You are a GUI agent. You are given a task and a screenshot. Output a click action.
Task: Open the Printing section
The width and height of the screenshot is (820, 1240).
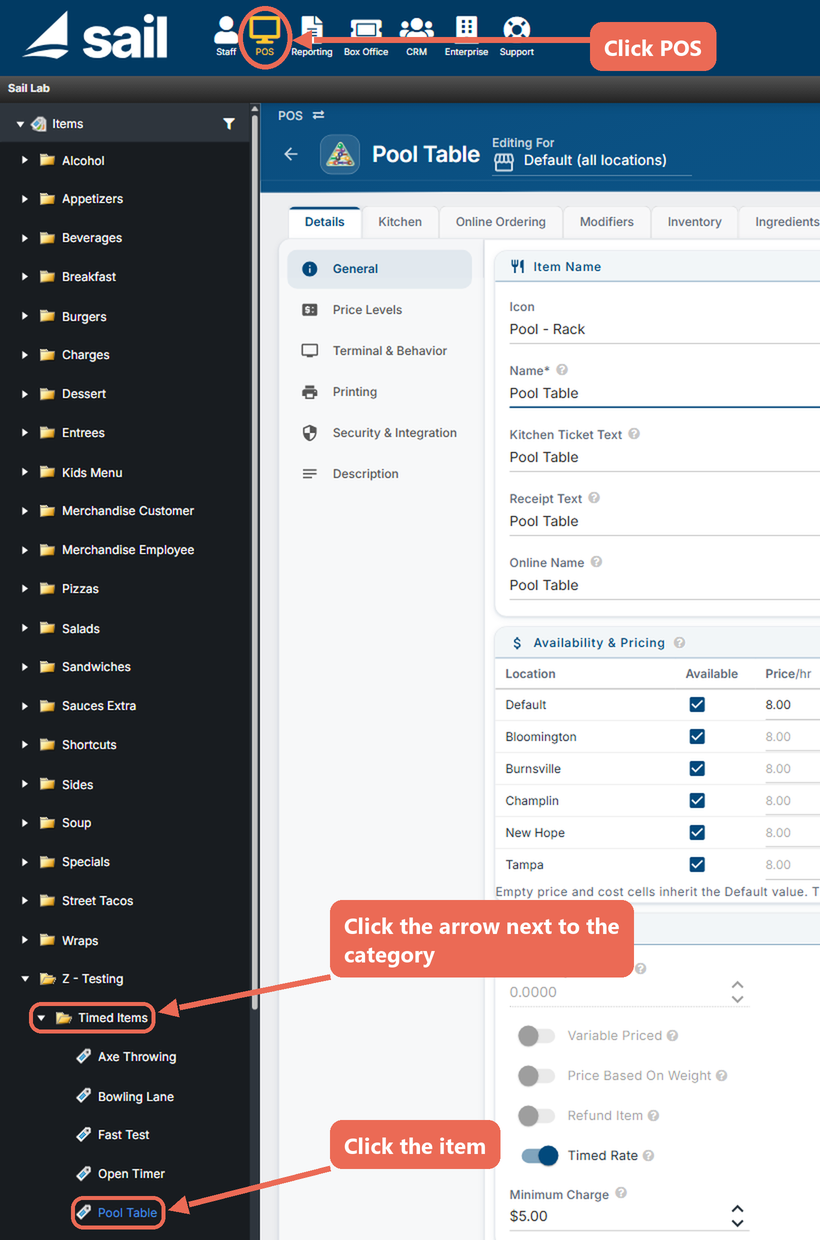coord(379,392)
